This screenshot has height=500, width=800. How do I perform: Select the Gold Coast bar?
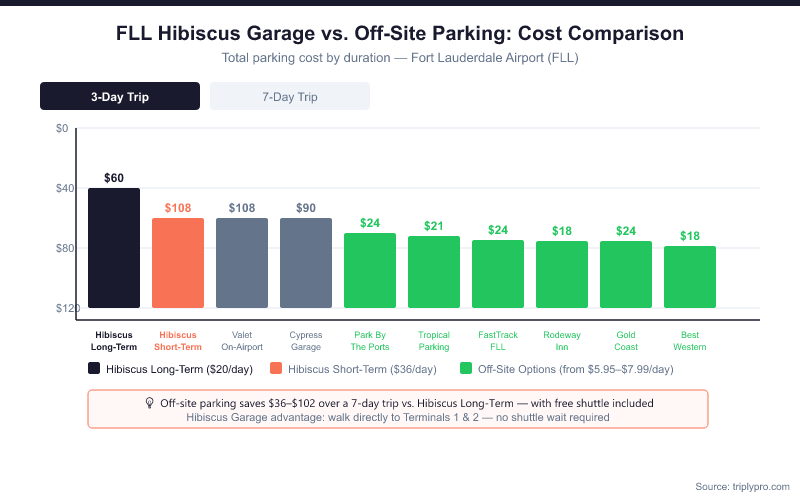(626, 274)
